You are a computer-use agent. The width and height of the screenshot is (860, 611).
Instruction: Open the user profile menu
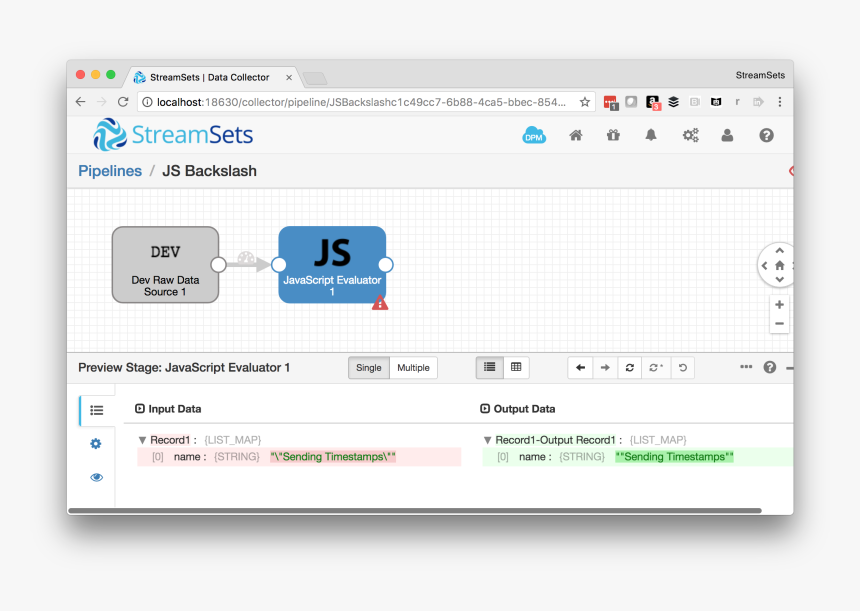click(728, 136)
